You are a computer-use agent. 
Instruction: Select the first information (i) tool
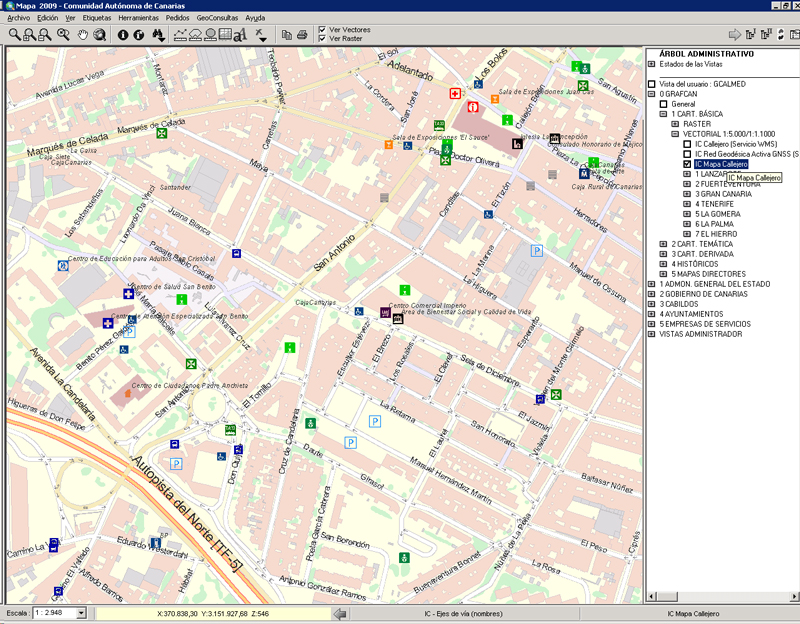[123, 35]
